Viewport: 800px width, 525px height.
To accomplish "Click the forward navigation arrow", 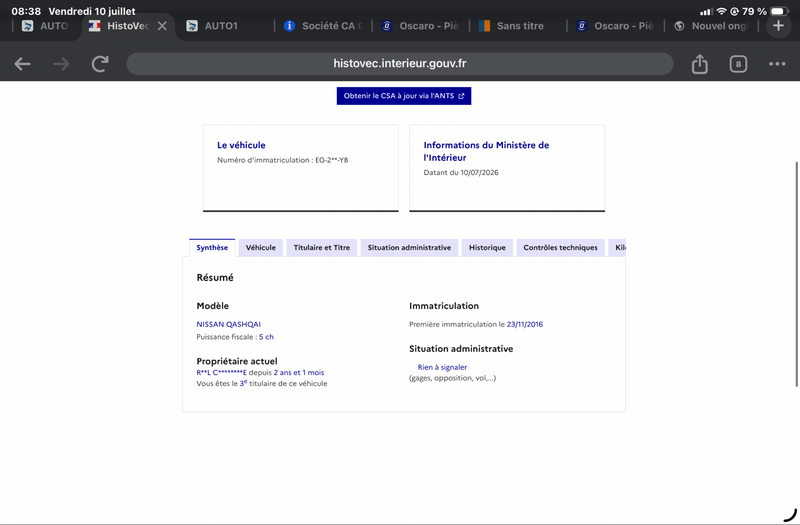I will (x=61, y=64).
